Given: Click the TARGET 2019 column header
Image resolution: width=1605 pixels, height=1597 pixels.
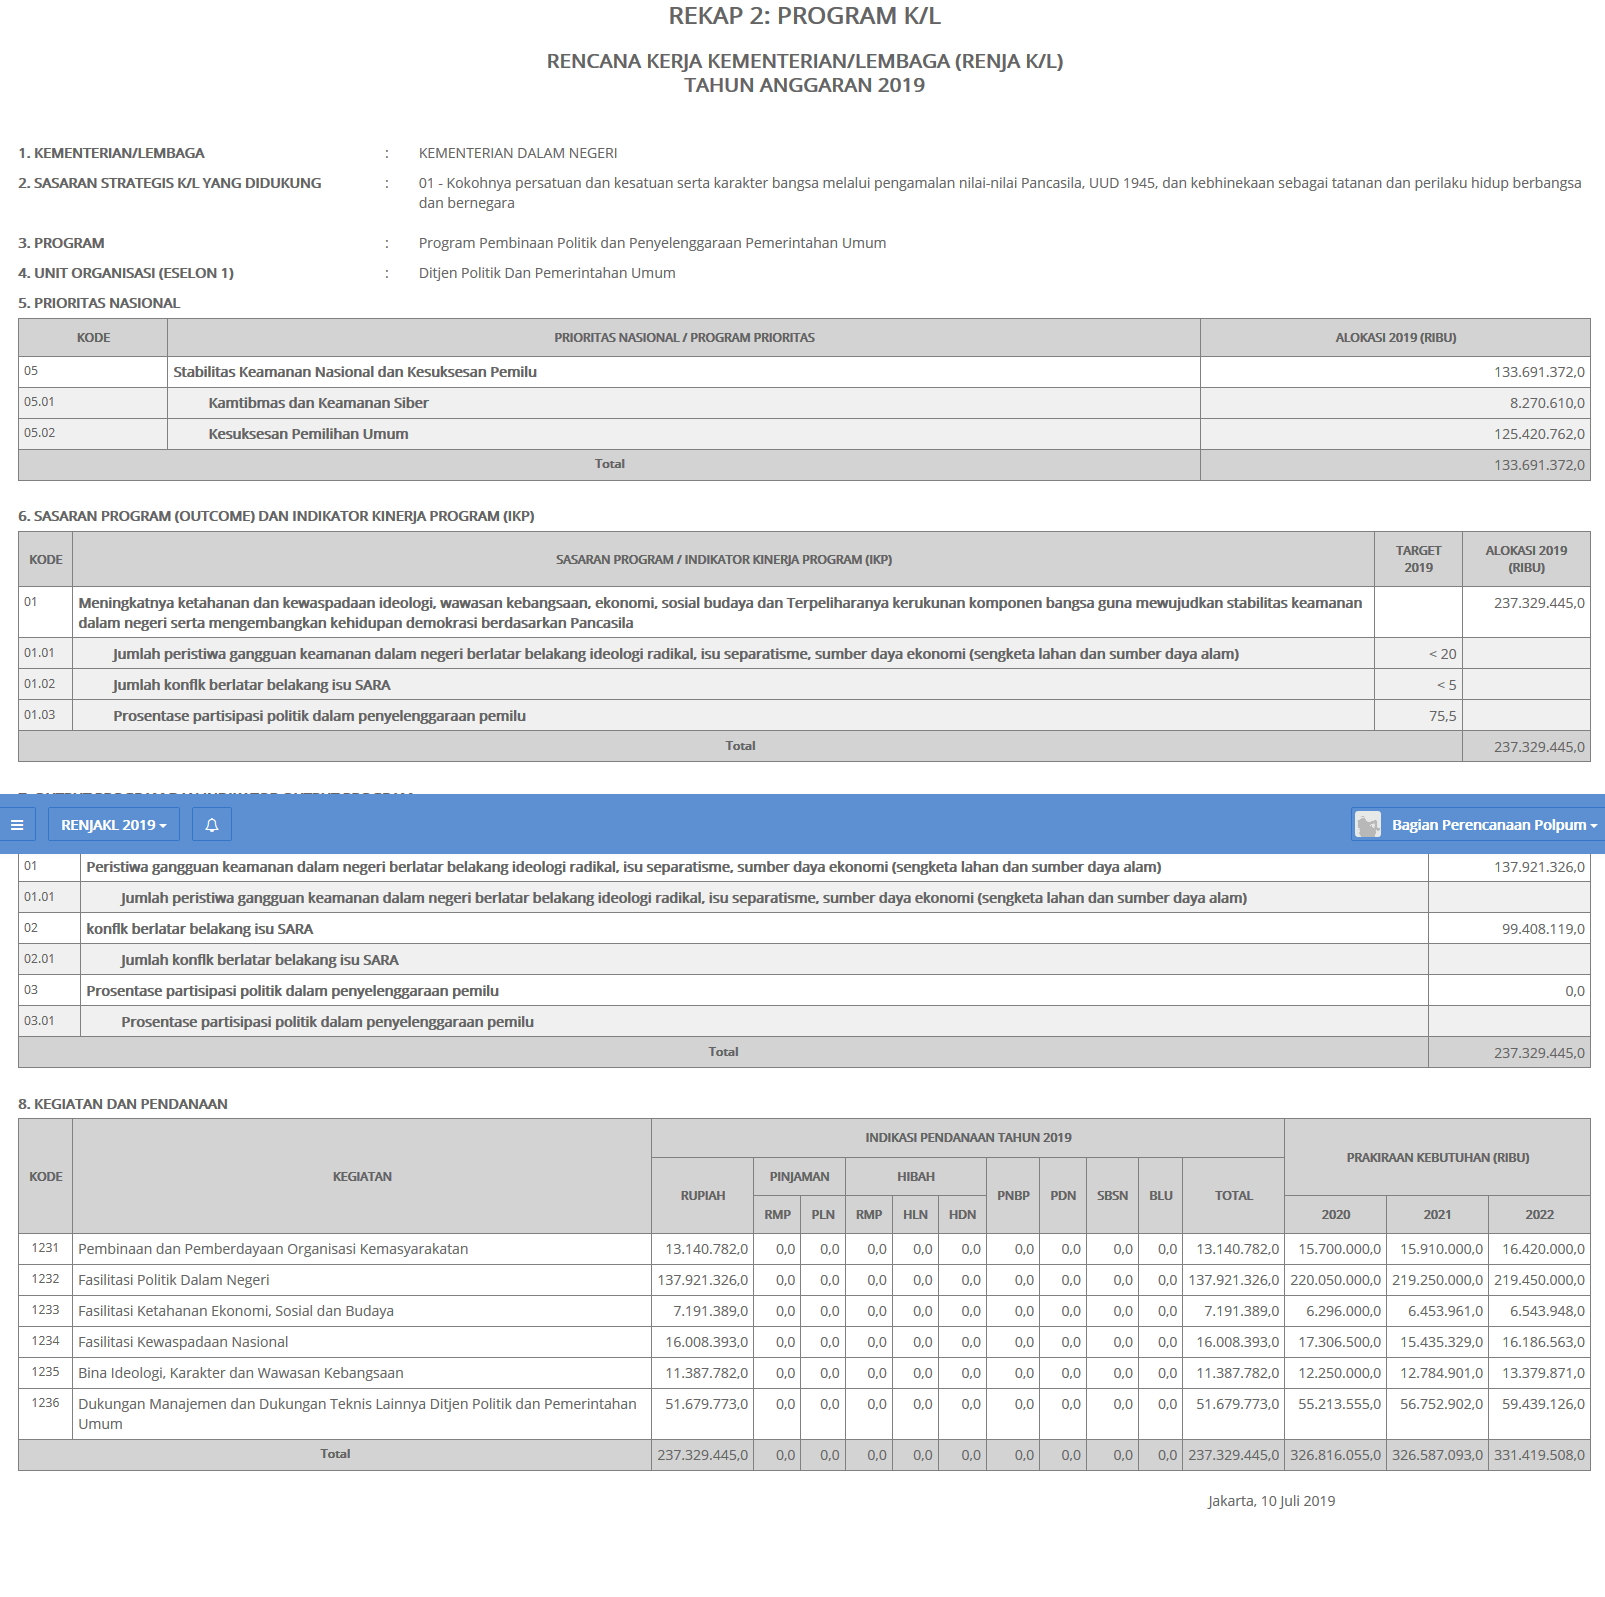Looking at the screenshot, I should 1418,559.
